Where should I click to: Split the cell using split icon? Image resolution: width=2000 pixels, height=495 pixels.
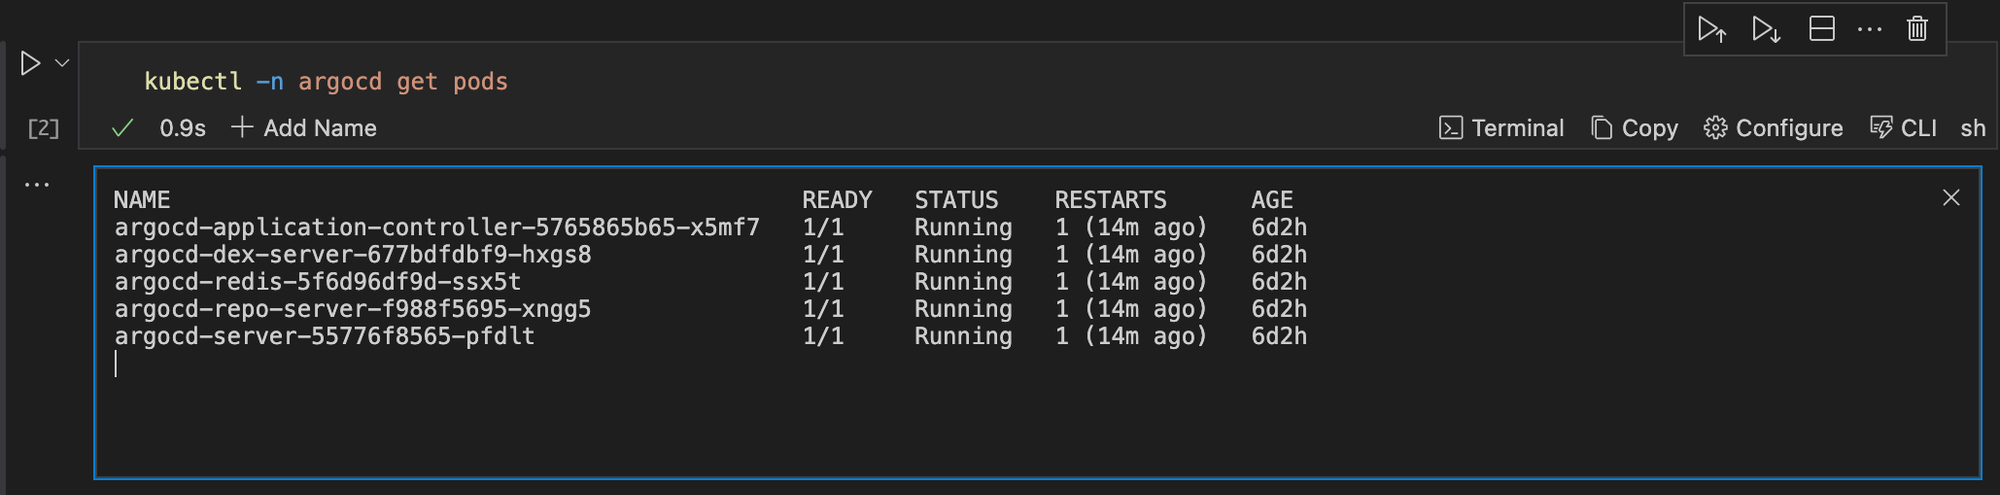click(1822, 29)
